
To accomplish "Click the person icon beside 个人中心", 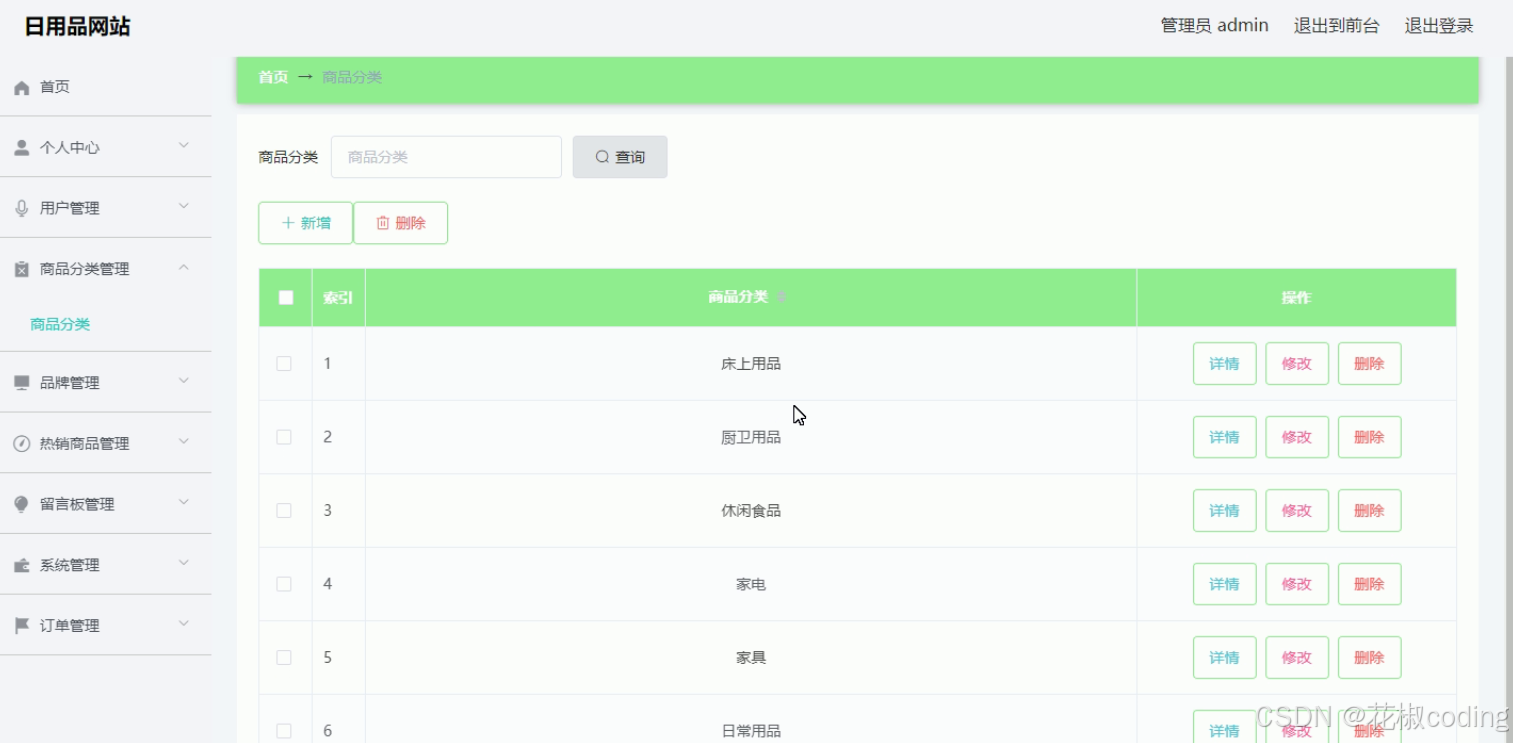I will pos(22,148).
